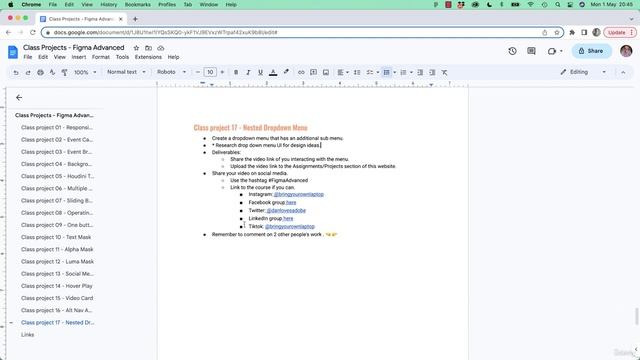Select Links in the outline
Viewport: 640px width, 360px height.
27,335
